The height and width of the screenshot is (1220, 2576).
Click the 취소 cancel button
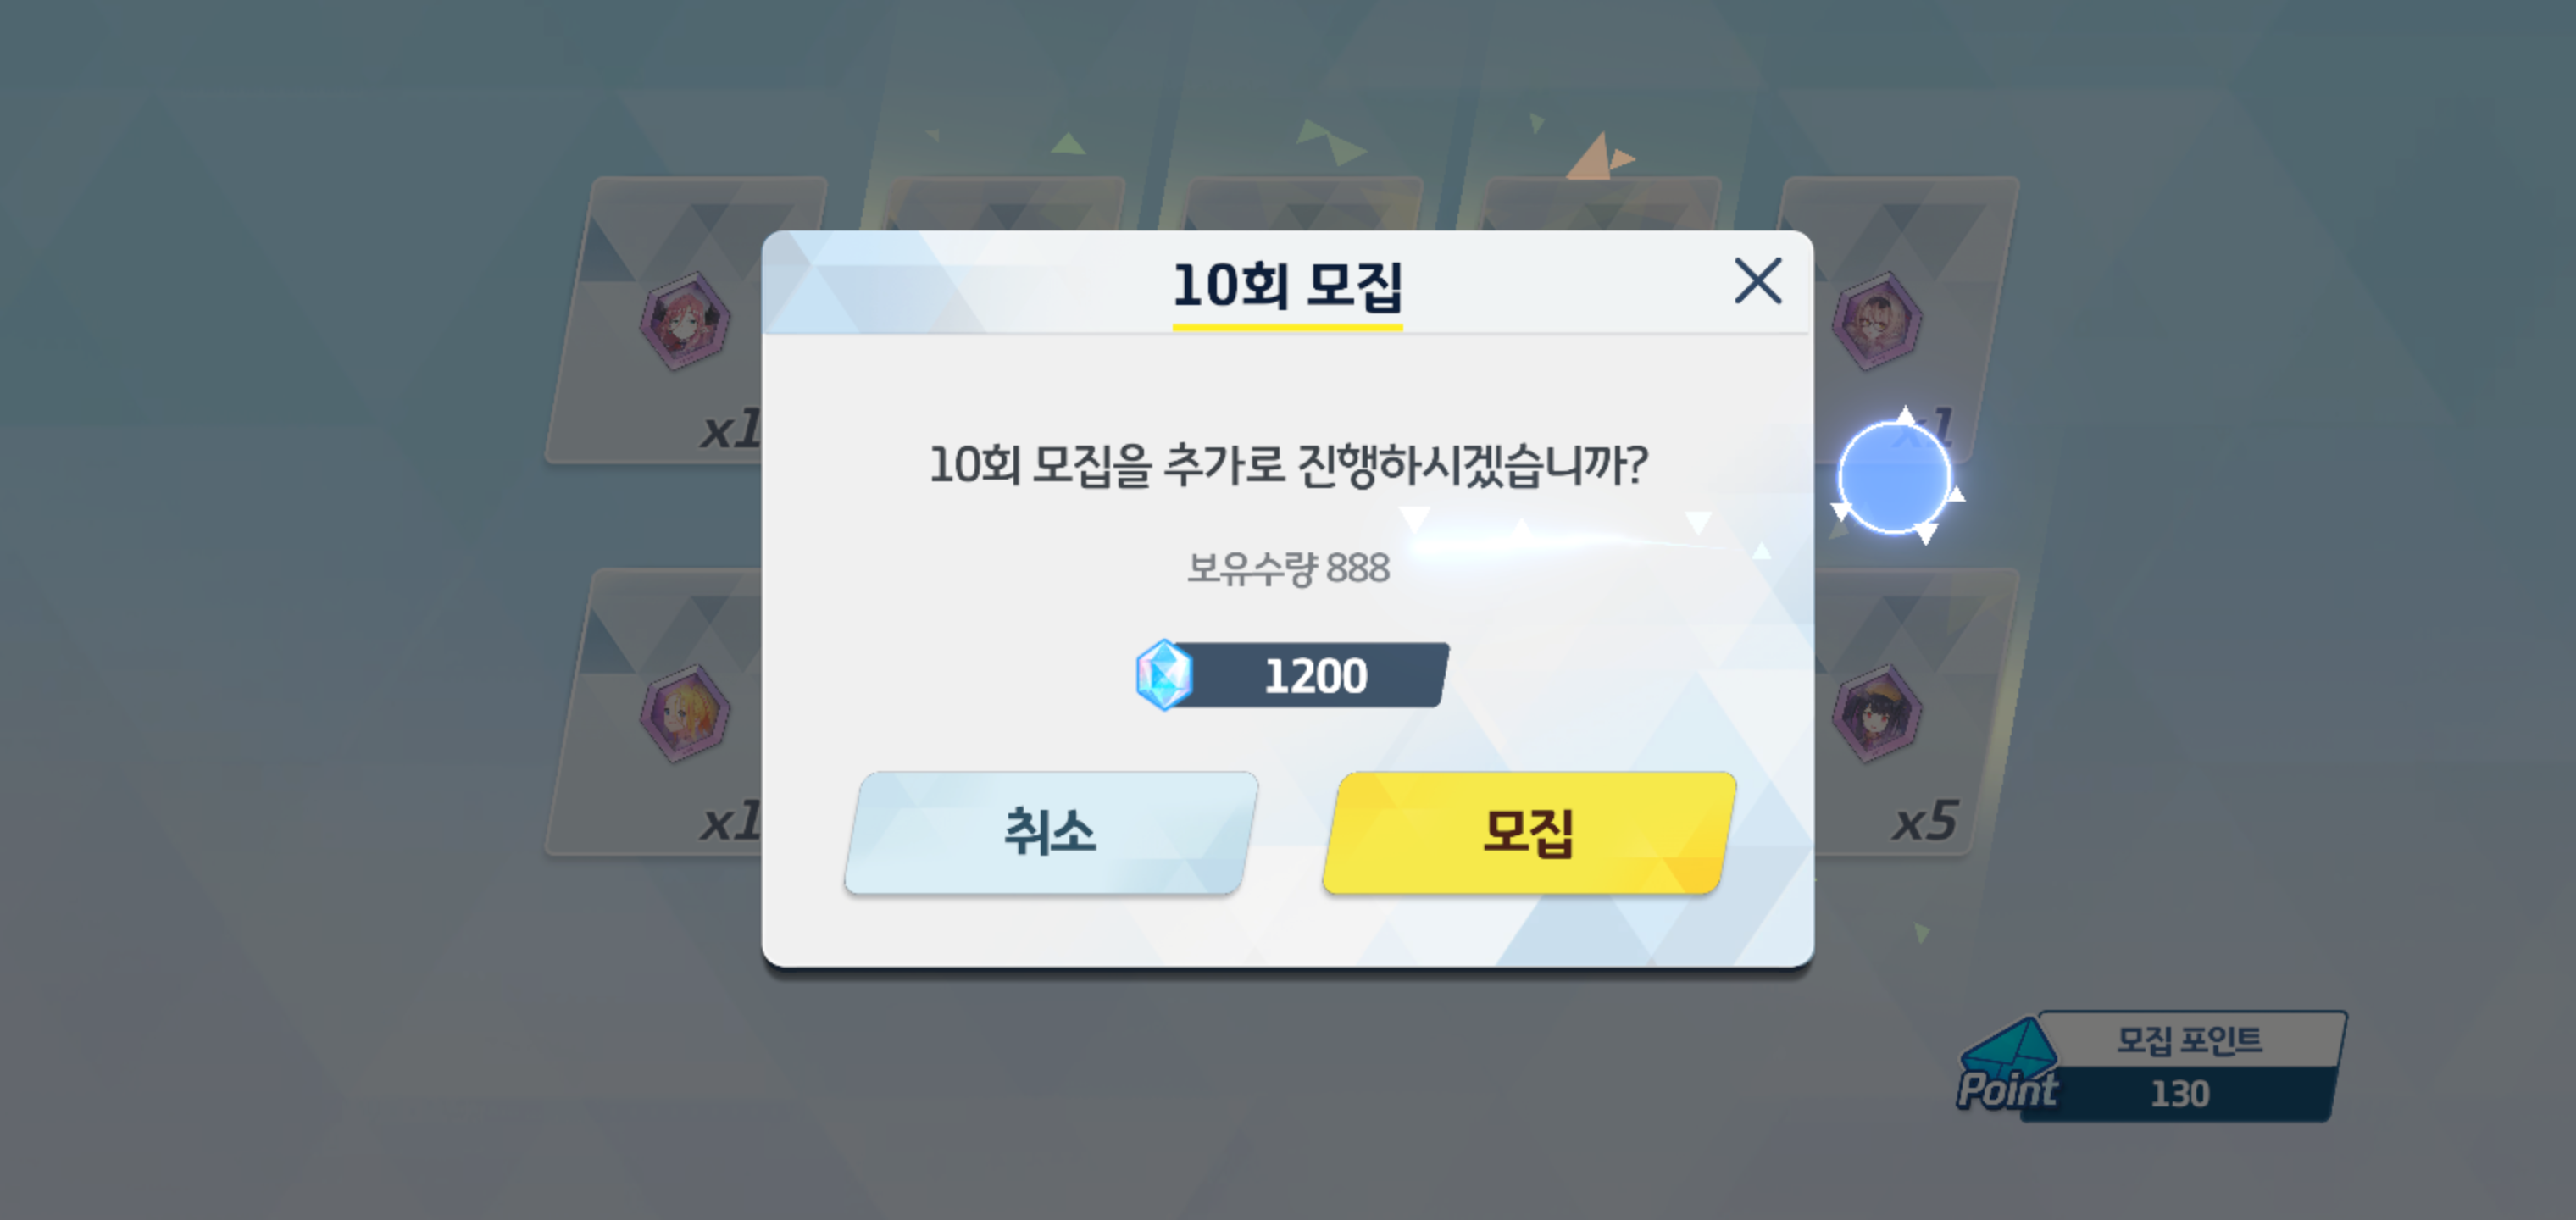click(x=1051, y=832)
